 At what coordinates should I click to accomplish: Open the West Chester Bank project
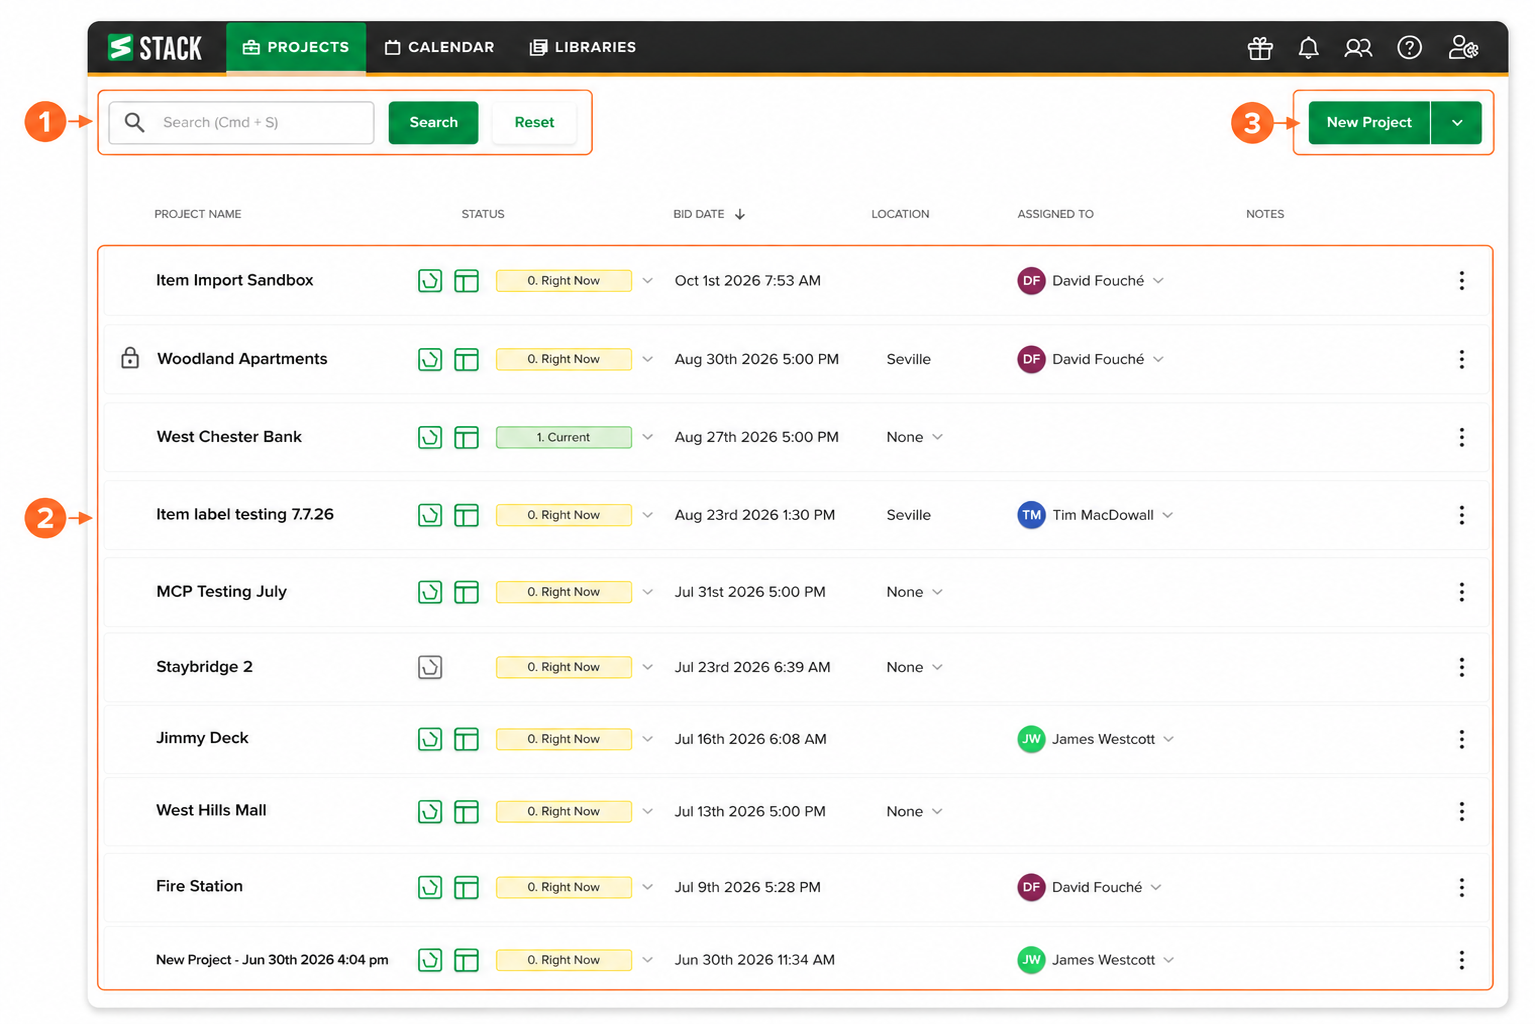click(x=229, y=437)
